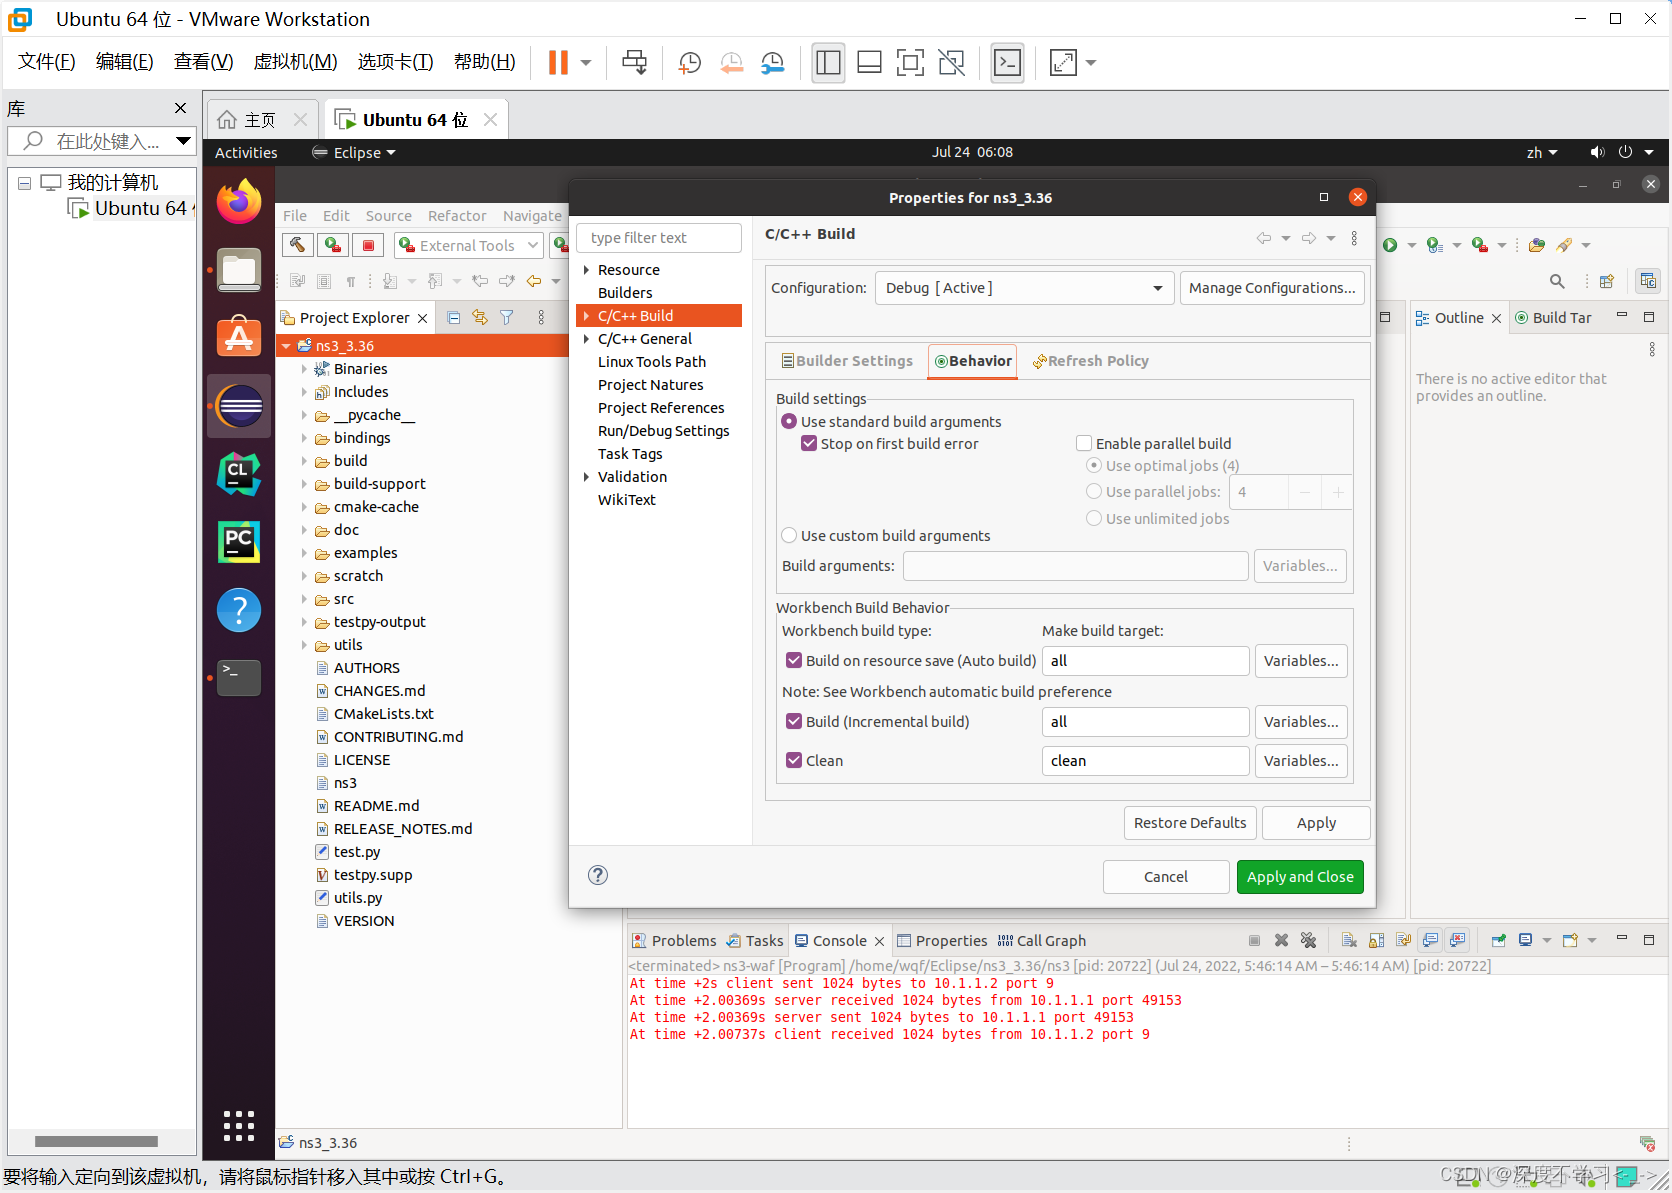Click Remove all terminated launches in Console

[1308, 940]
